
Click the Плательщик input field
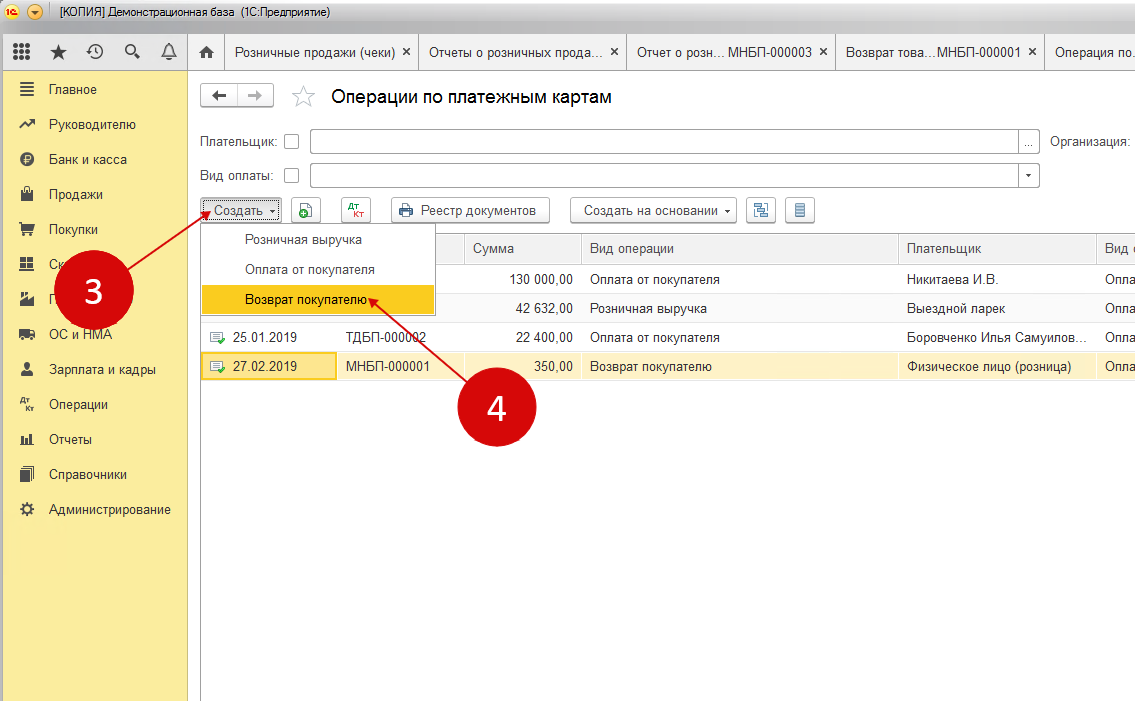(x=664, y=142)
